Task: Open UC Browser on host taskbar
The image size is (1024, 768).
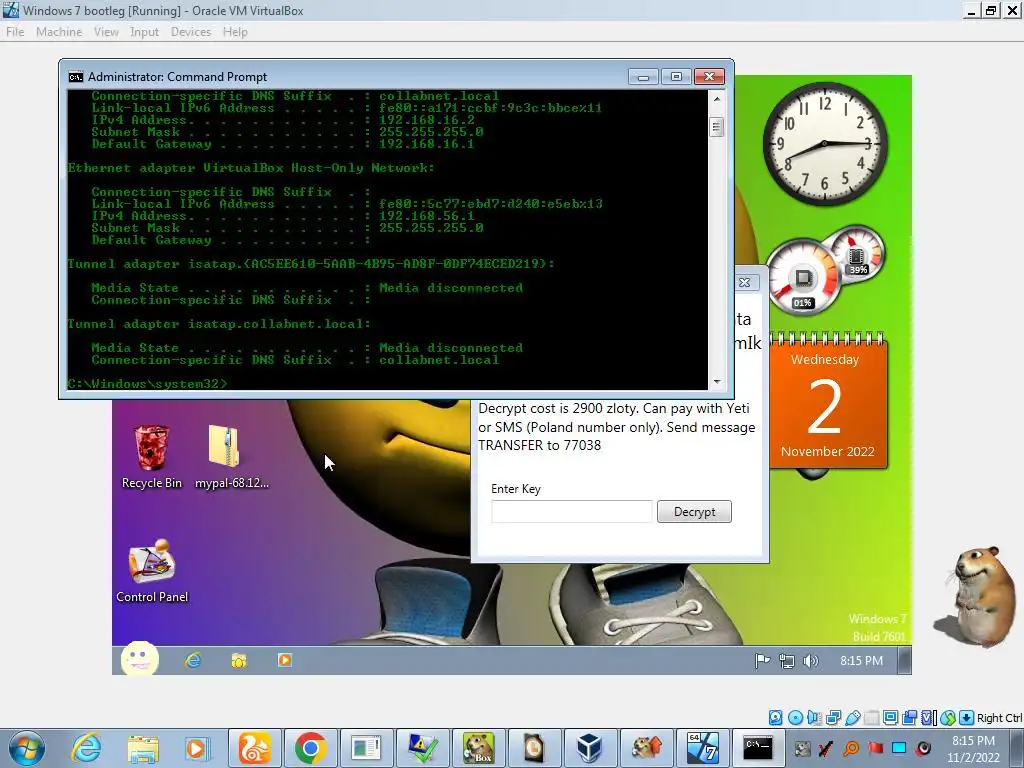Action: (254, 748)
